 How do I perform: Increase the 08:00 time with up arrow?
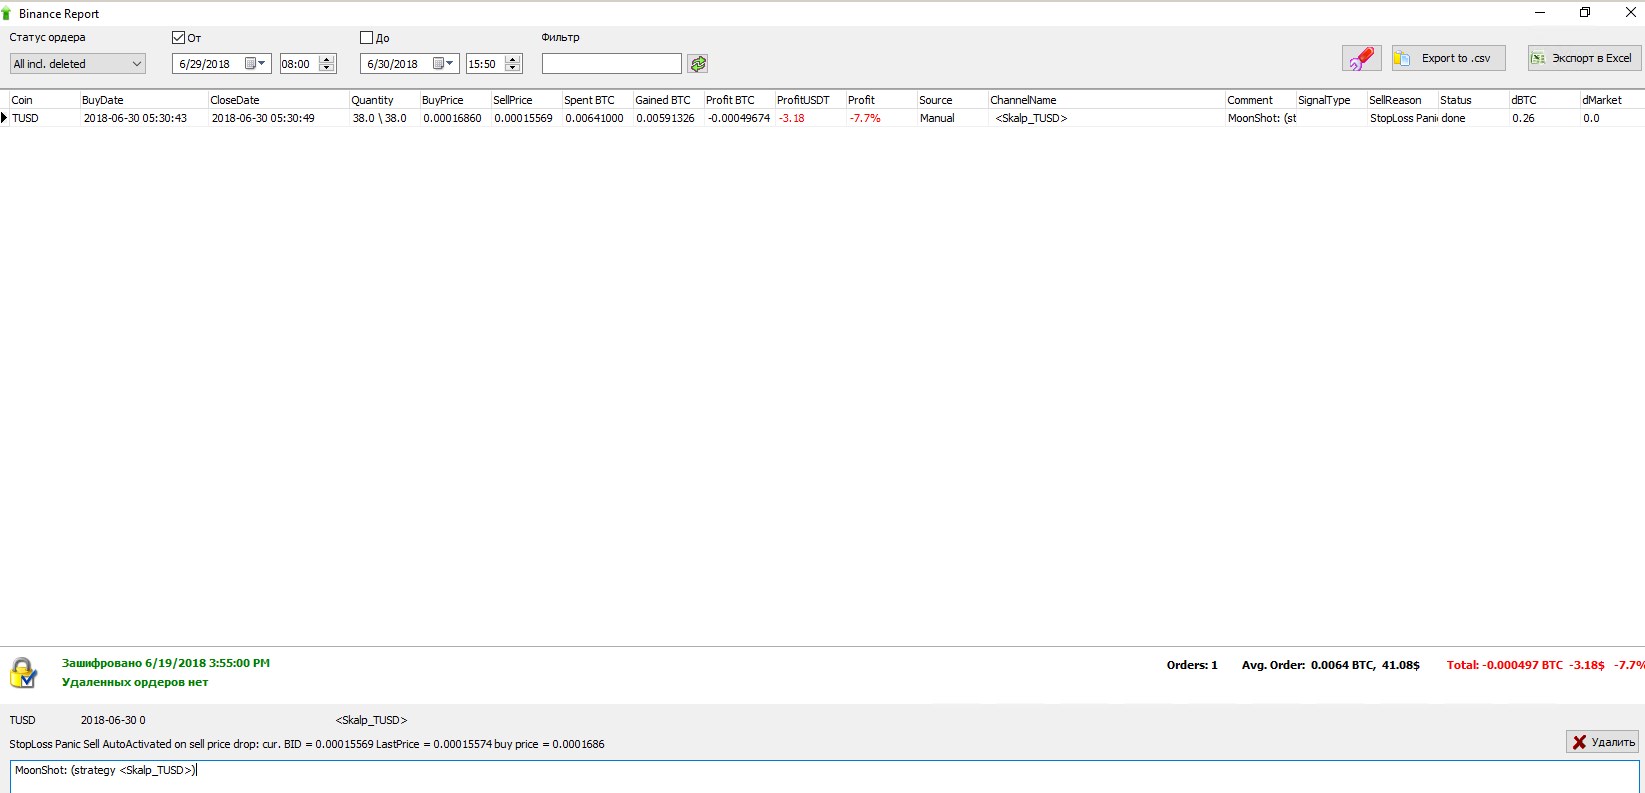326,59
